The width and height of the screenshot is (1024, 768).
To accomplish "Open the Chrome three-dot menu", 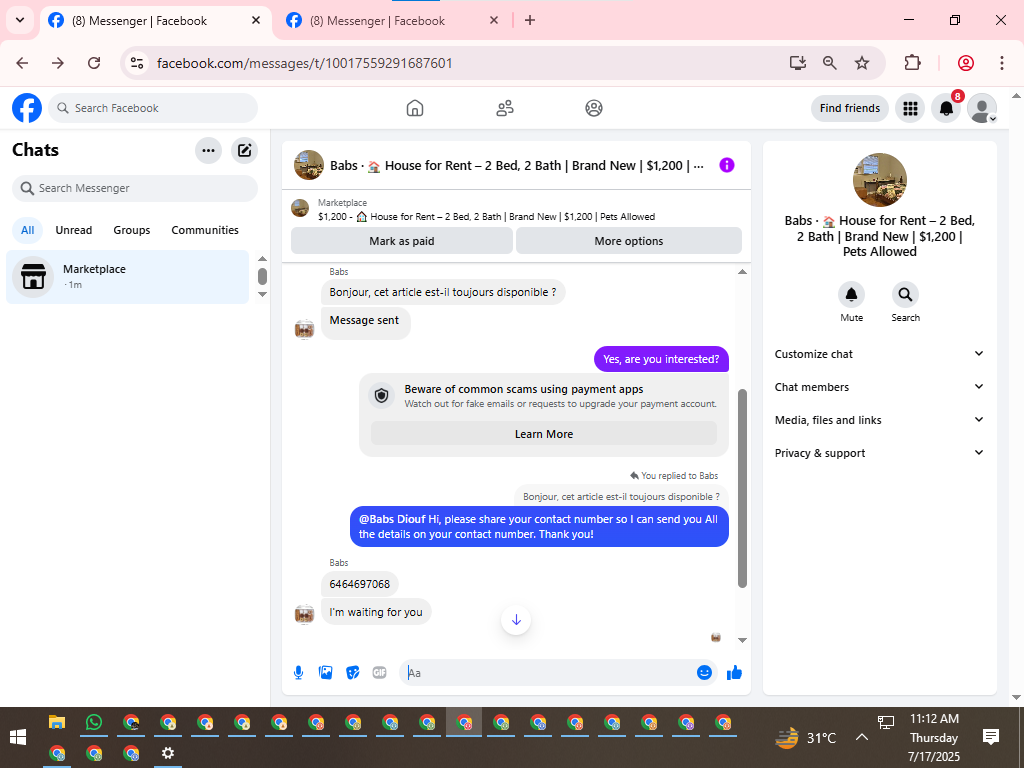I will (x=1002, y=63).
